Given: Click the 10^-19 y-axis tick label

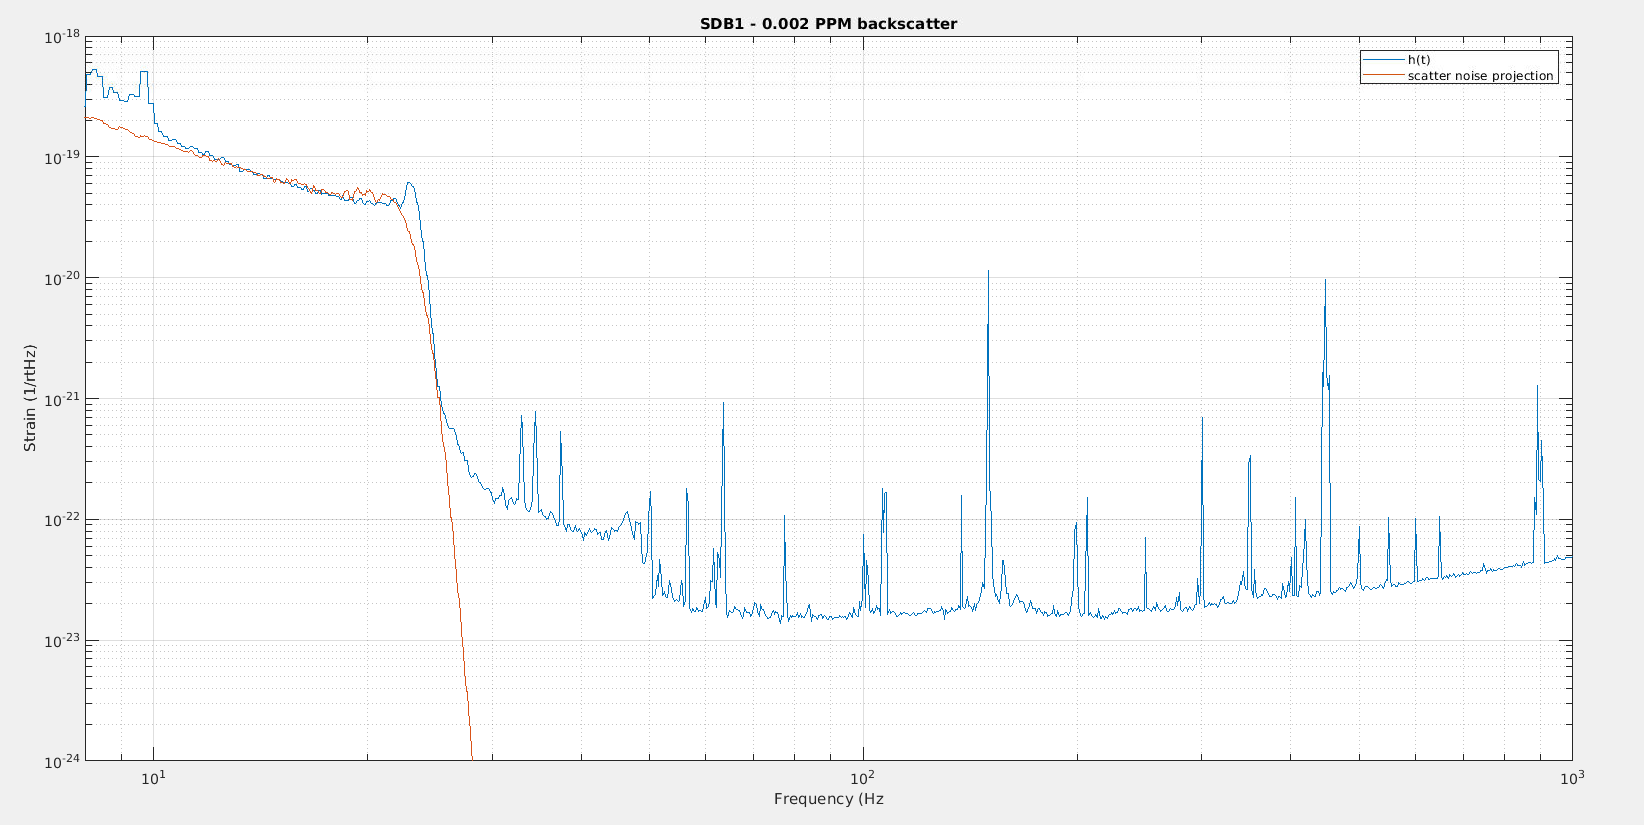Looking at the screenshot, I should [62, 158].
